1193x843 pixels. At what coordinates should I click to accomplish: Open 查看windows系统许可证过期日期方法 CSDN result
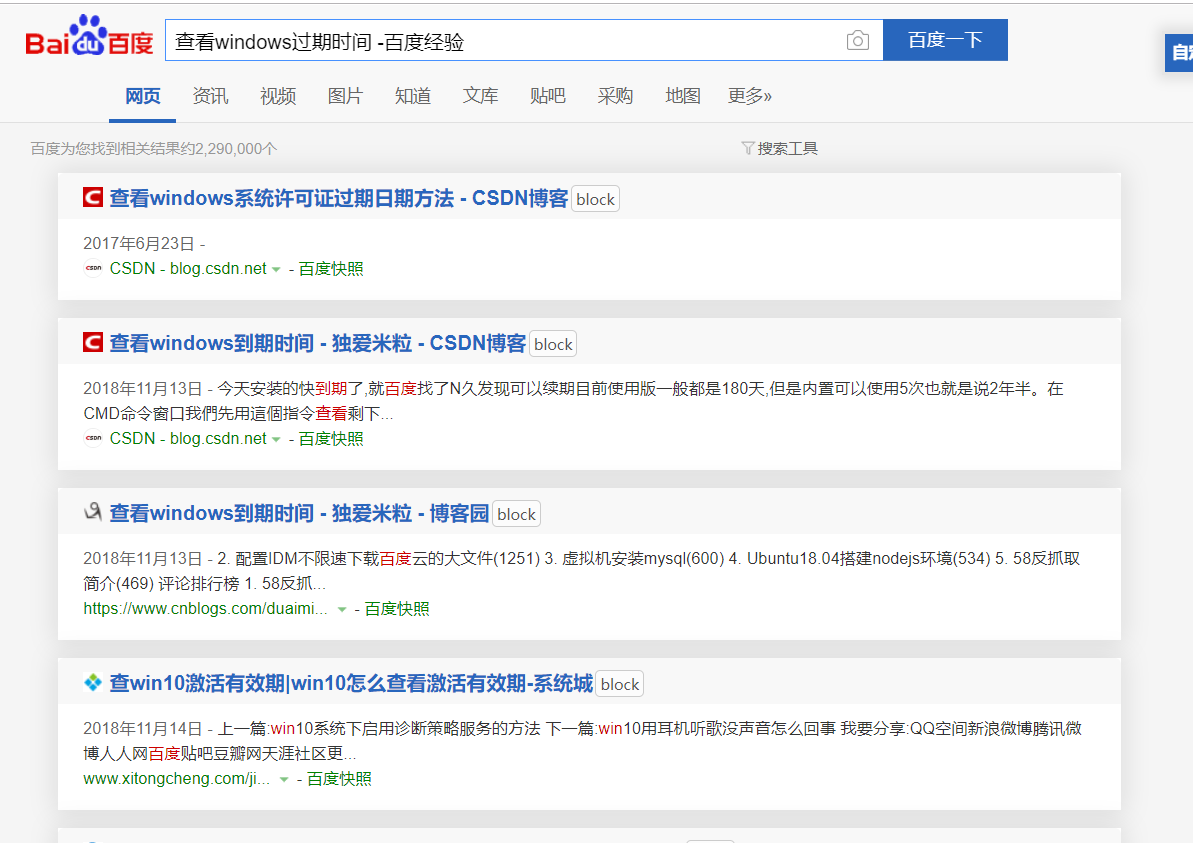[x=339, y=199]
